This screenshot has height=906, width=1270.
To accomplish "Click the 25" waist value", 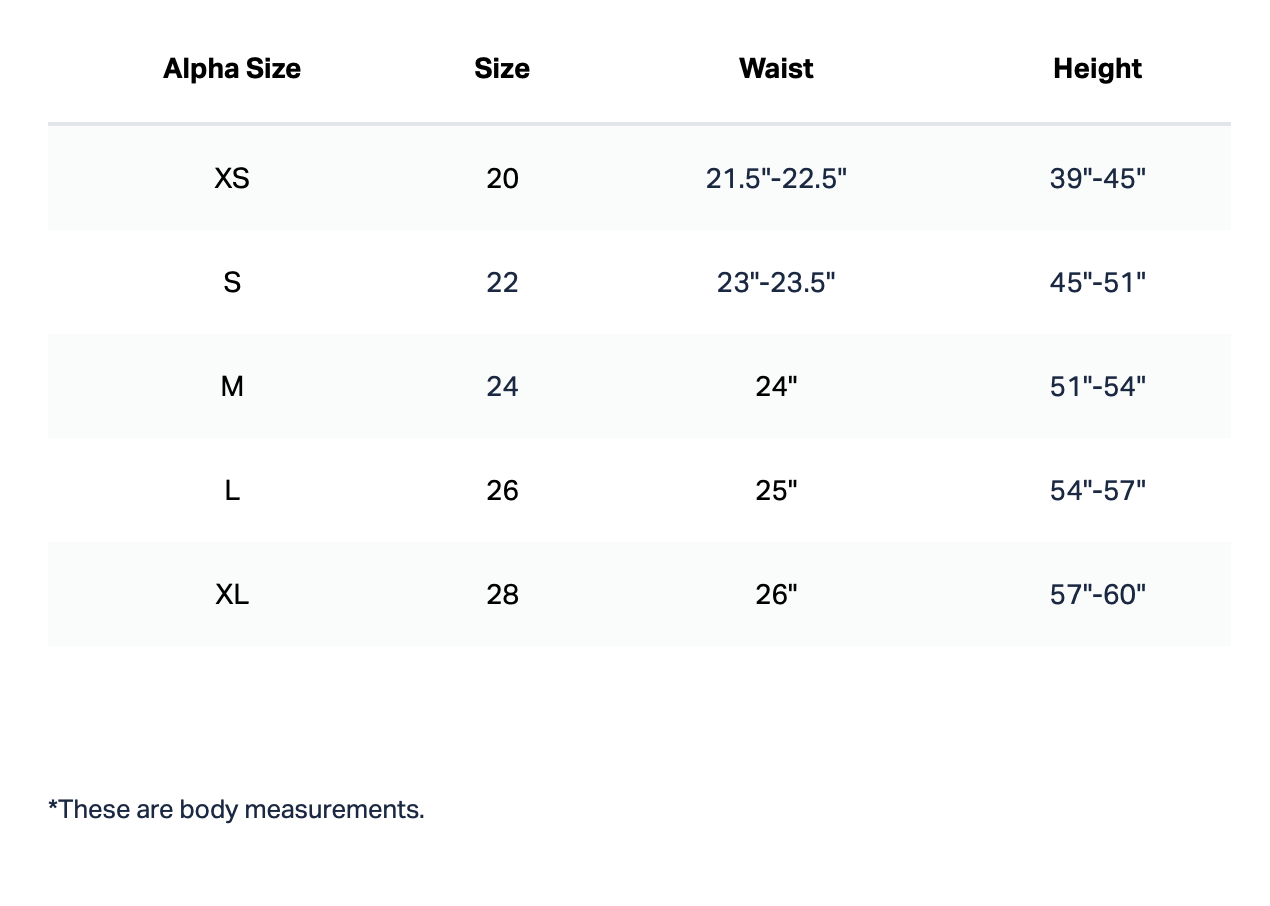I will [776, 490].
